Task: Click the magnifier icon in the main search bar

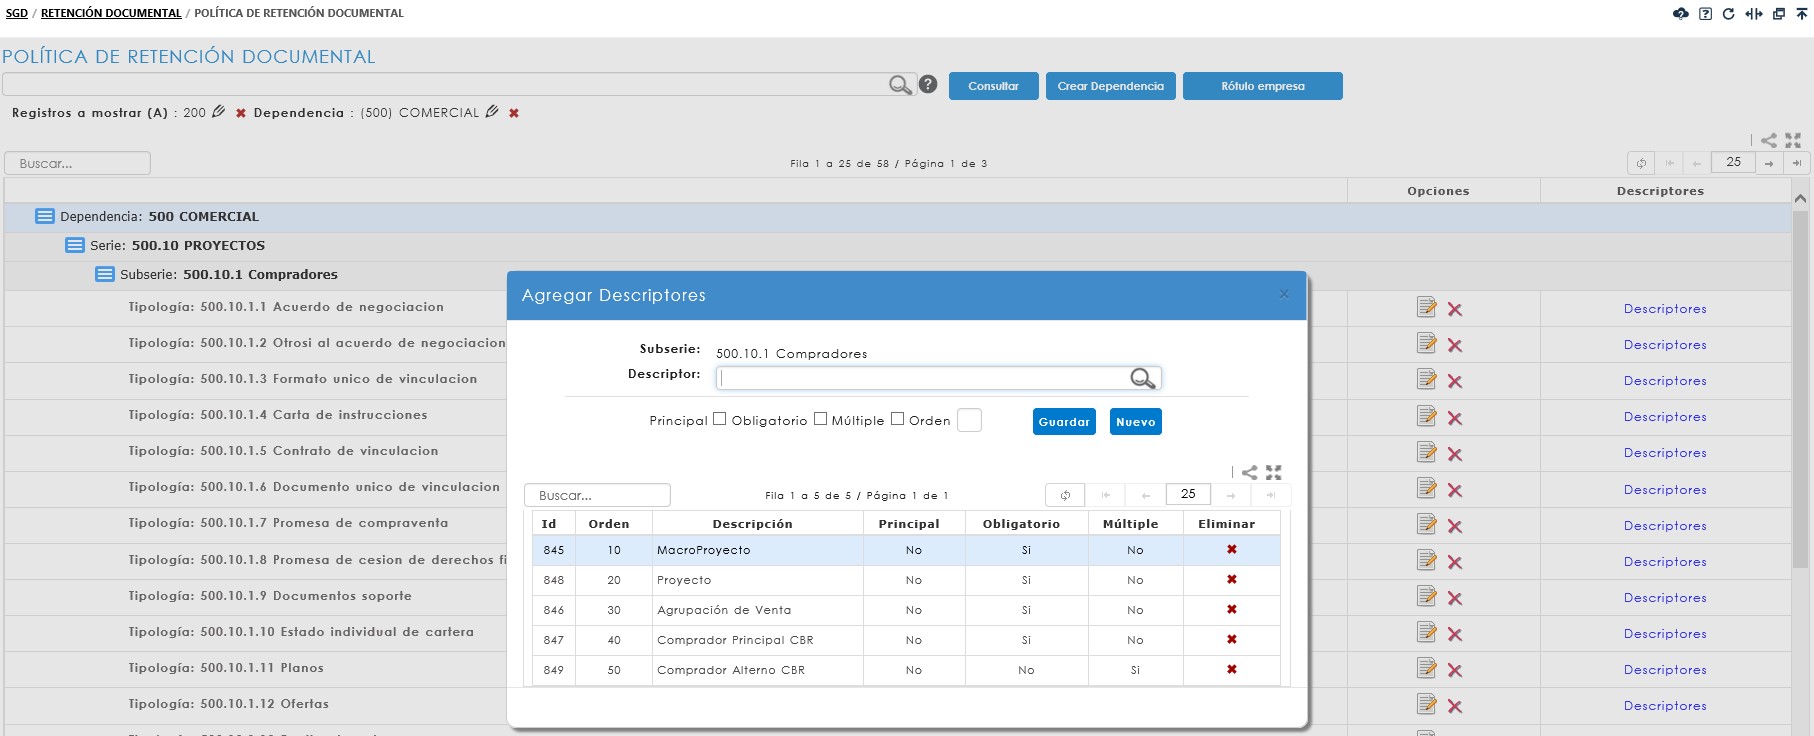Action: [901, 85]
